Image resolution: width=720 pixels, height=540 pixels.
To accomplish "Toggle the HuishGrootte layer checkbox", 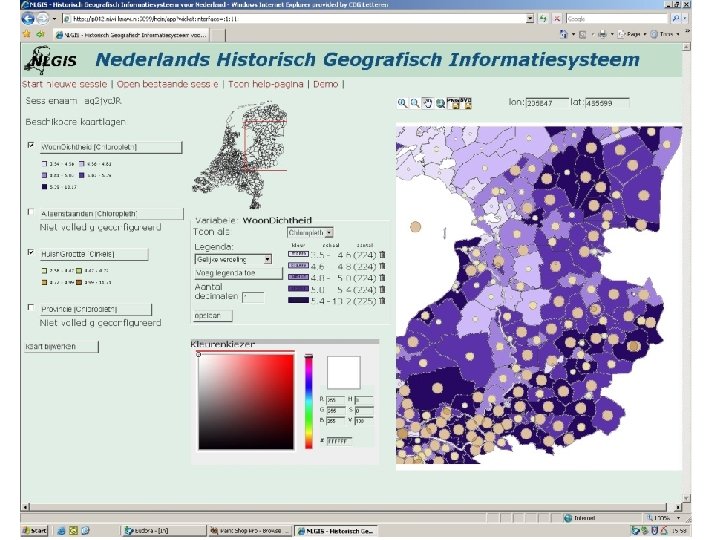I will tap(30, 253).
